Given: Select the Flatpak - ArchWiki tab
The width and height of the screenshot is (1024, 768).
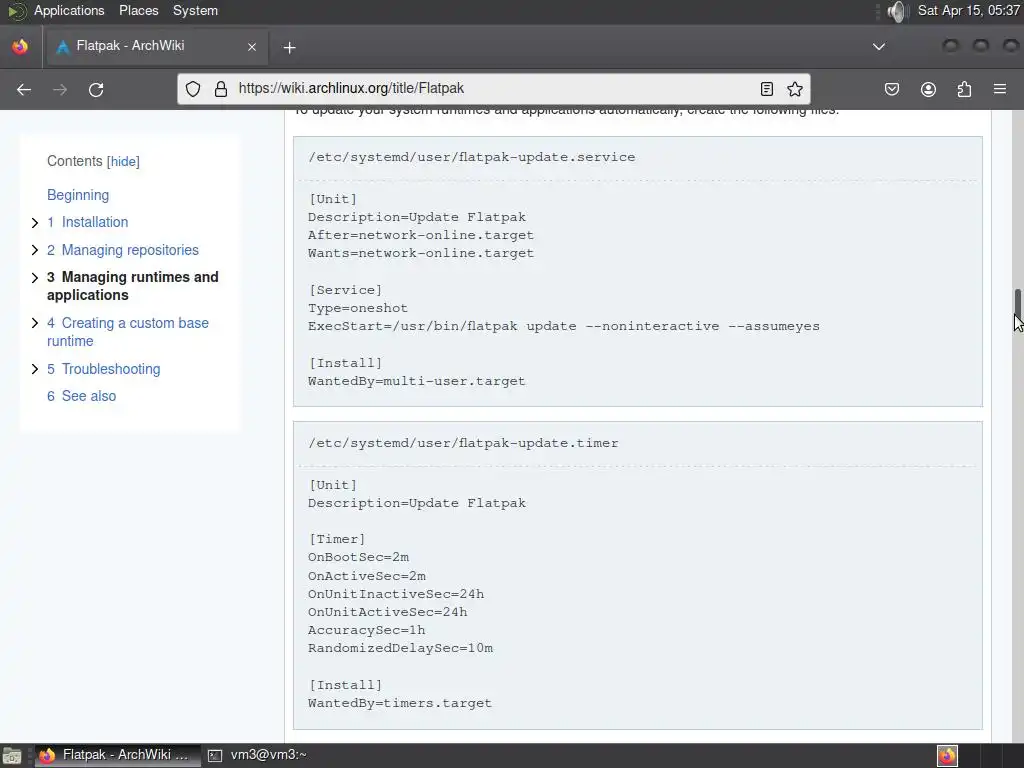Looking at the screenshot, I should click(x=155, y=46).
